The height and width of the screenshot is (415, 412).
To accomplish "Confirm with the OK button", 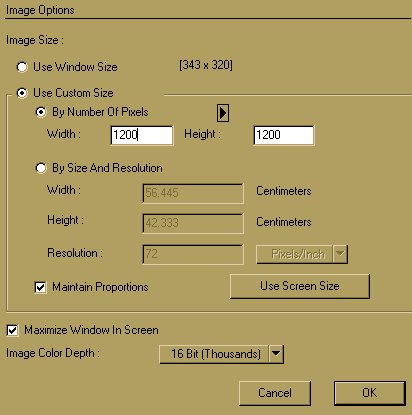I will tap(370, 393).
